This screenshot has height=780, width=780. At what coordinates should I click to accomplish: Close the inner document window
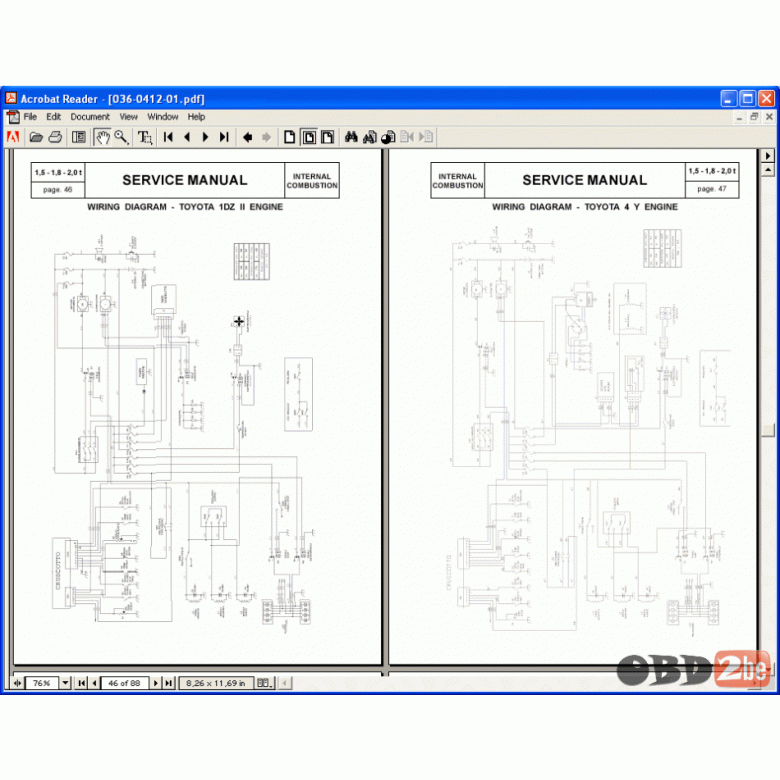[x=769, y=117]
